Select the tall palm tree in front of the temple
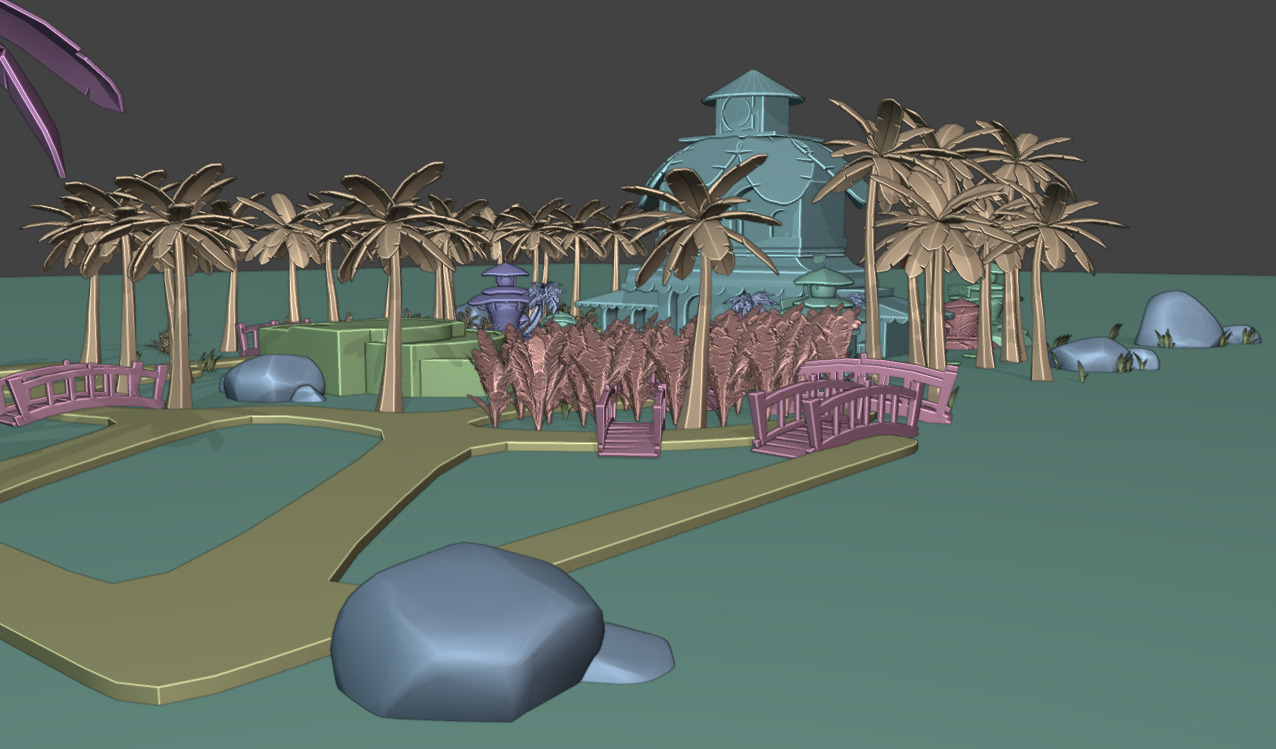Viewport: 1276px width, 749px height. pyautogui.click(x=702, y=290)
